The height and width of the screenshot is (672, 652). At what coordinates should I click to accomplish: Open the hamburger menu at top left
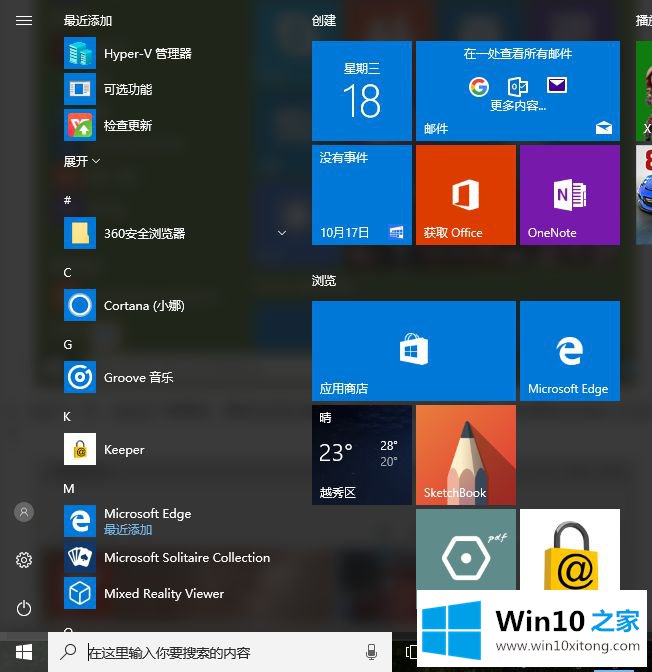[24, 20]
